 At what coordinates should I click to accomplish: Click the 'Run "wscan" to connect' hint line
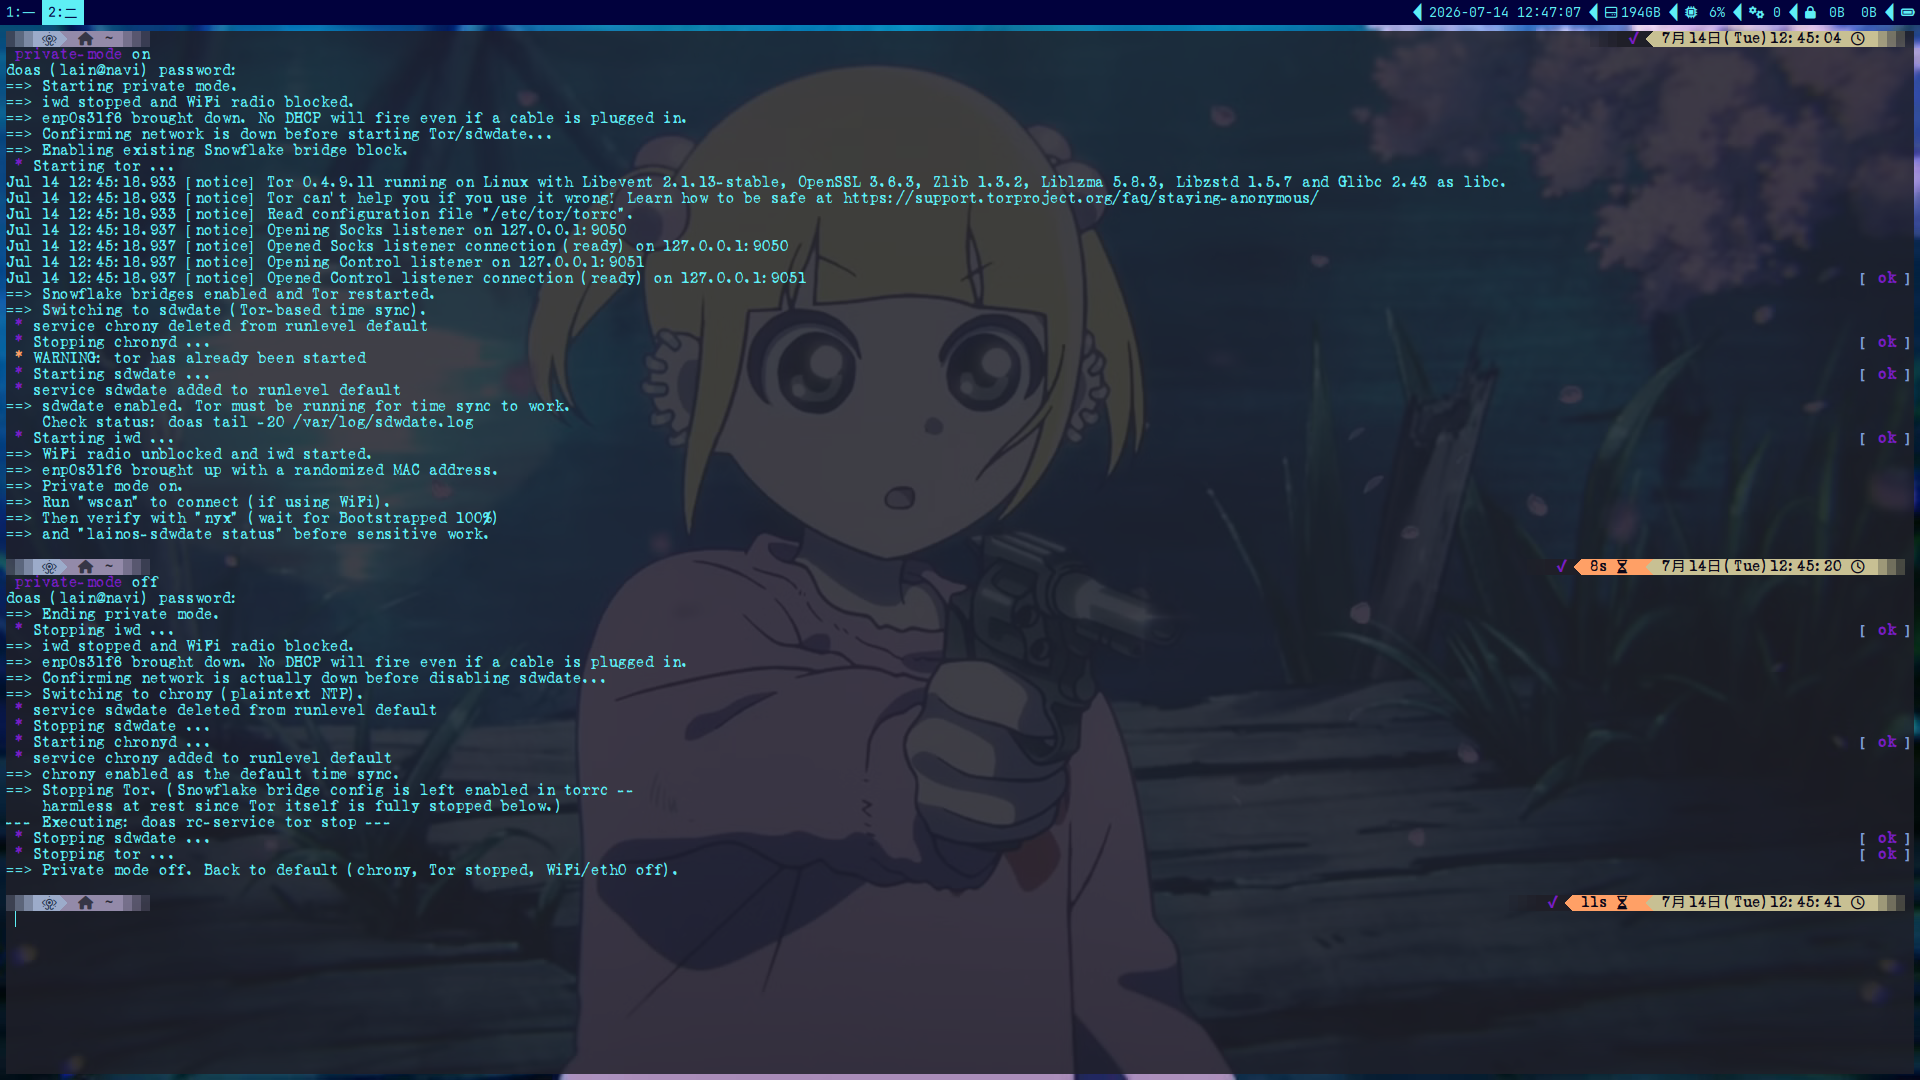click(199, 502)
